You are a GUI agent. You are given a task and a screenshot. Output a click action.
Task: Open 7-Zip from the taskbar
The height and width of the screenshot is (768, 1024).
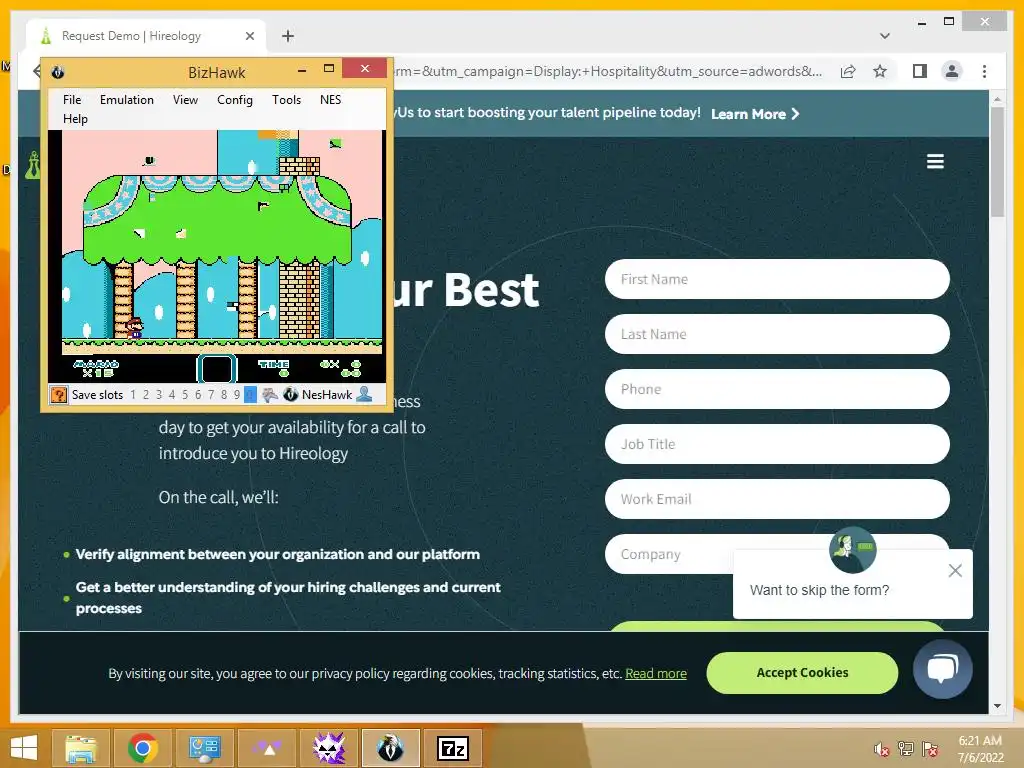tap(453, 748)
